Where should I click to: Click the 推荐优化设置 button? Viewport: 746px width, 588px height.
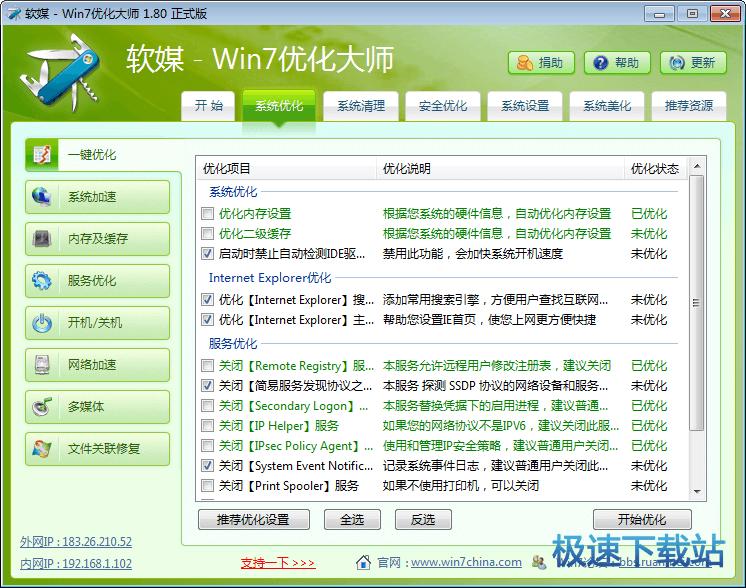[256, 520]
